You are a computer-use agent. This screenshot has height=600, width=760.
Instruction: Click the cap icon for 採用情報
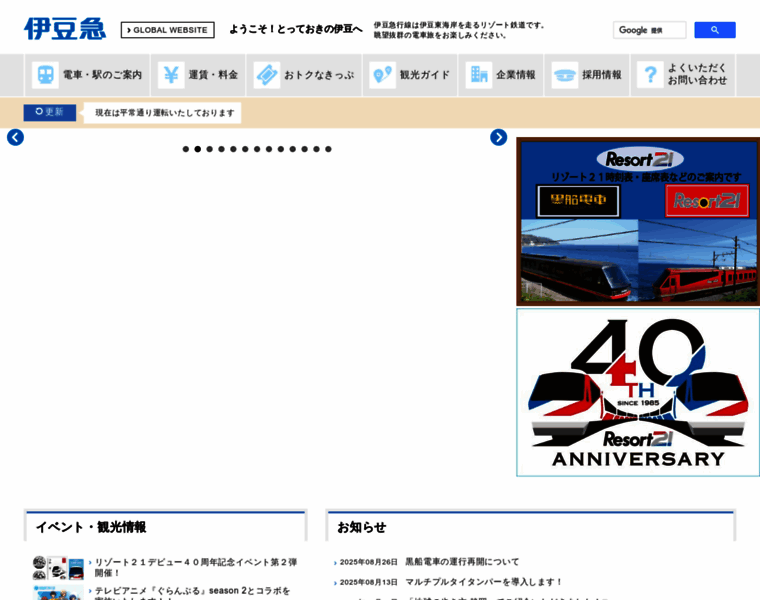[x=565, y=75]
